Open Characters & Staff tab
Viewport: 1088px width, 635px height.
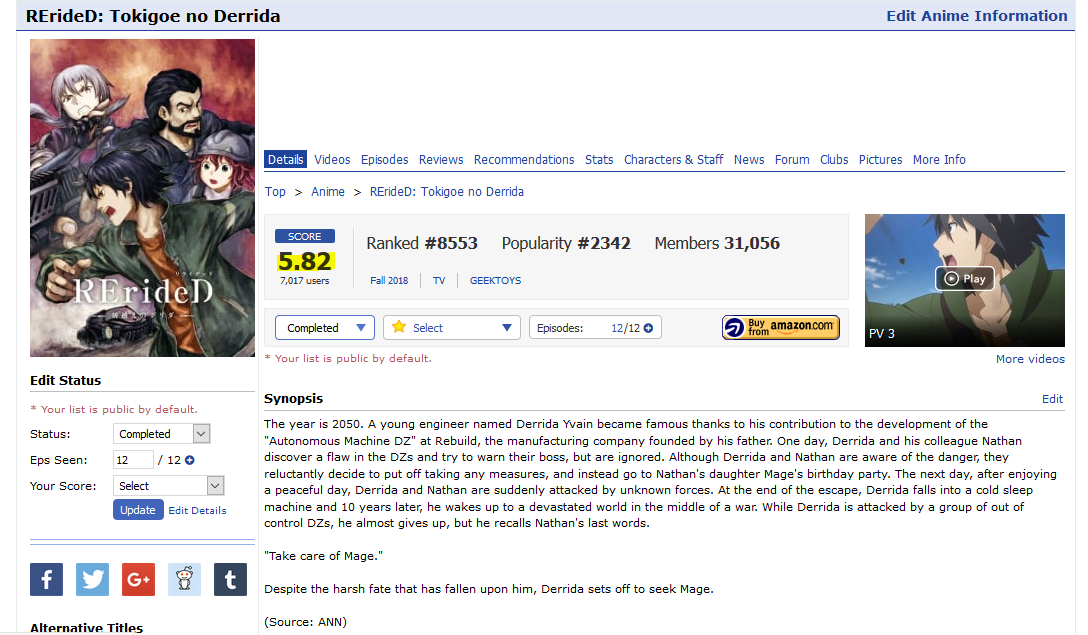click(x=673, y=160)
